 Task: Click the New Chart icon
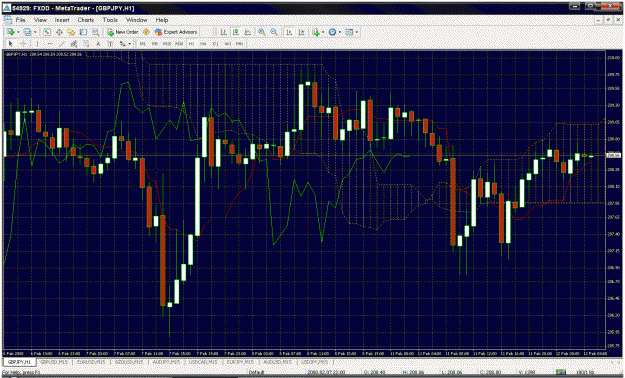point(11,32)
